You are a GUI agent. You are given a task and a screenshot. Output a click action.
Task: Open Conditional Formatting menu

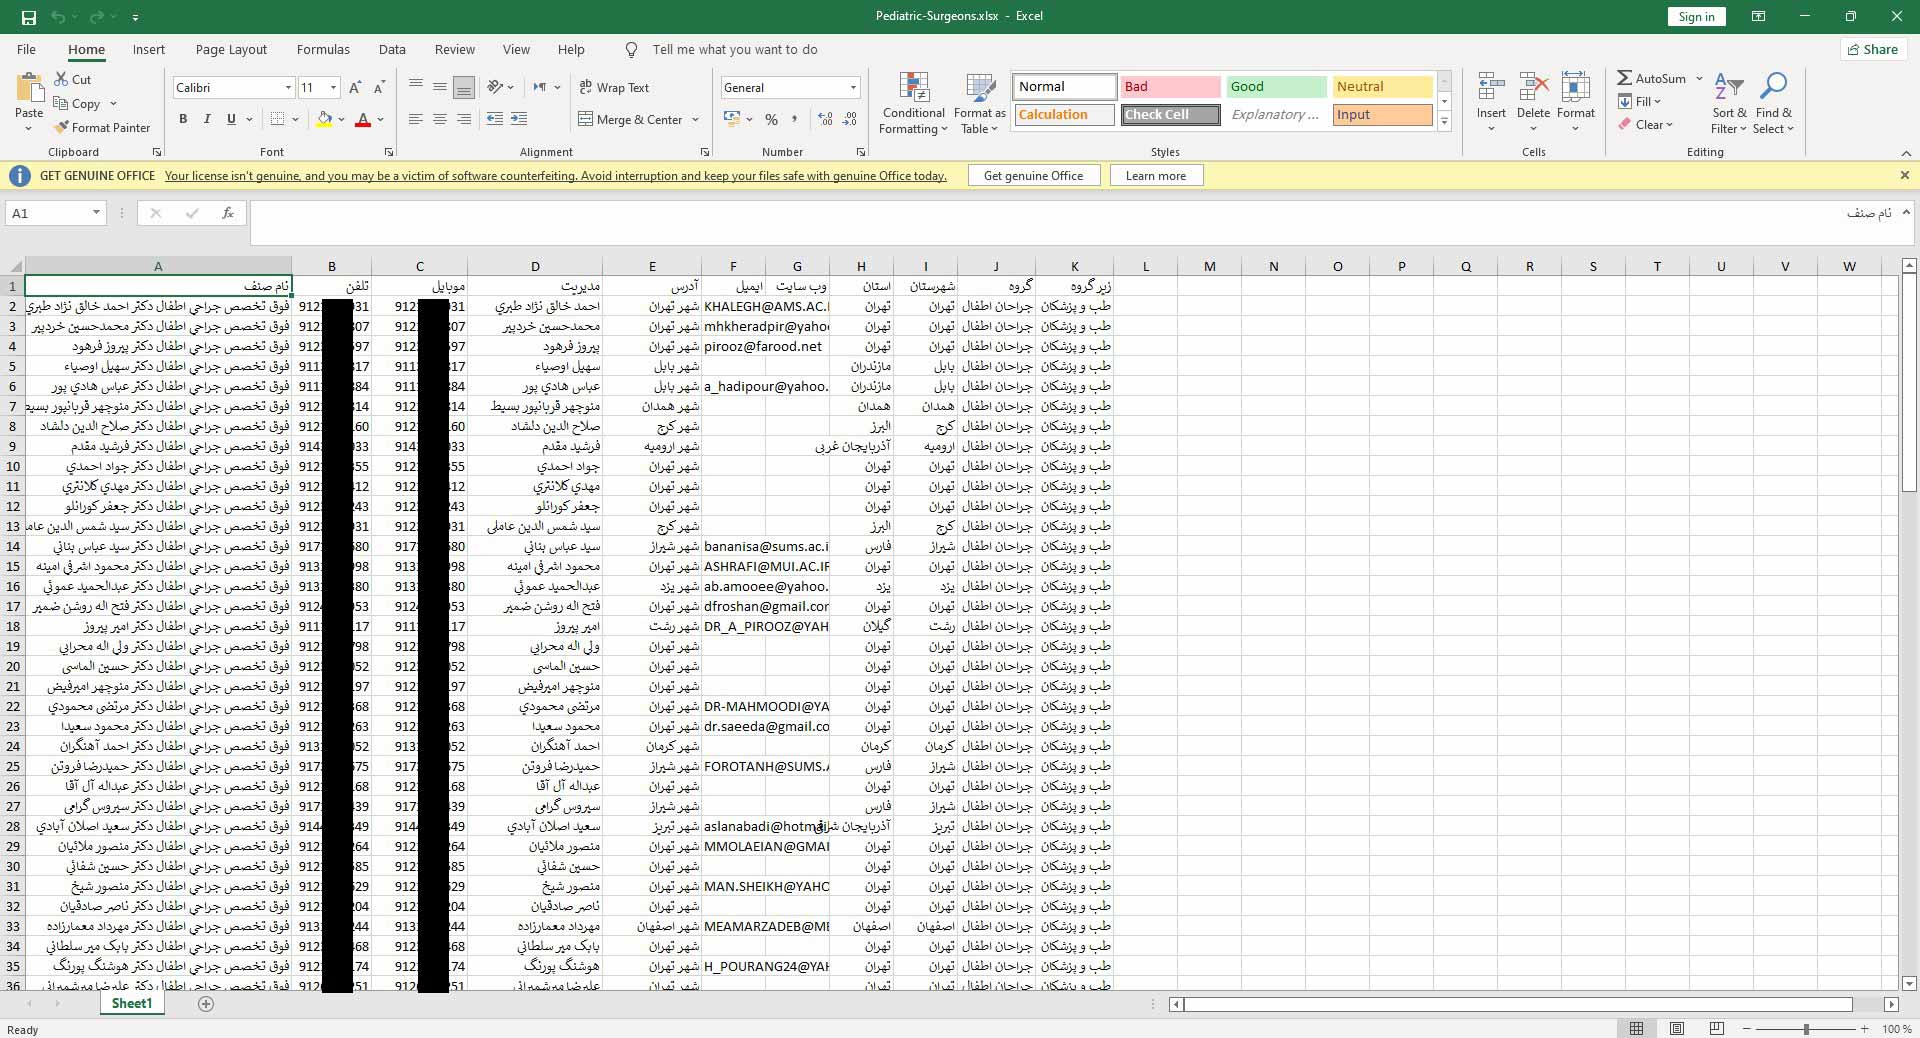point(913,104)
